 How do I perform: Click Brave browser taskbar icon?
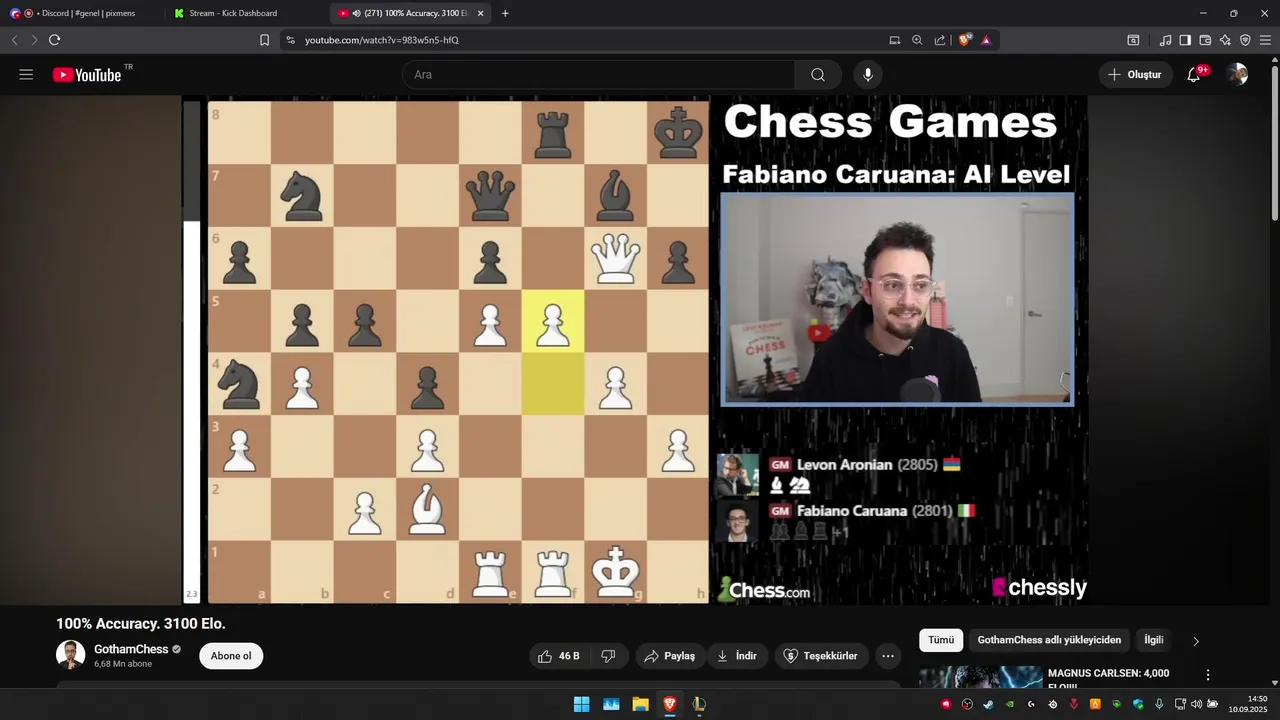[x=670, y=704]
